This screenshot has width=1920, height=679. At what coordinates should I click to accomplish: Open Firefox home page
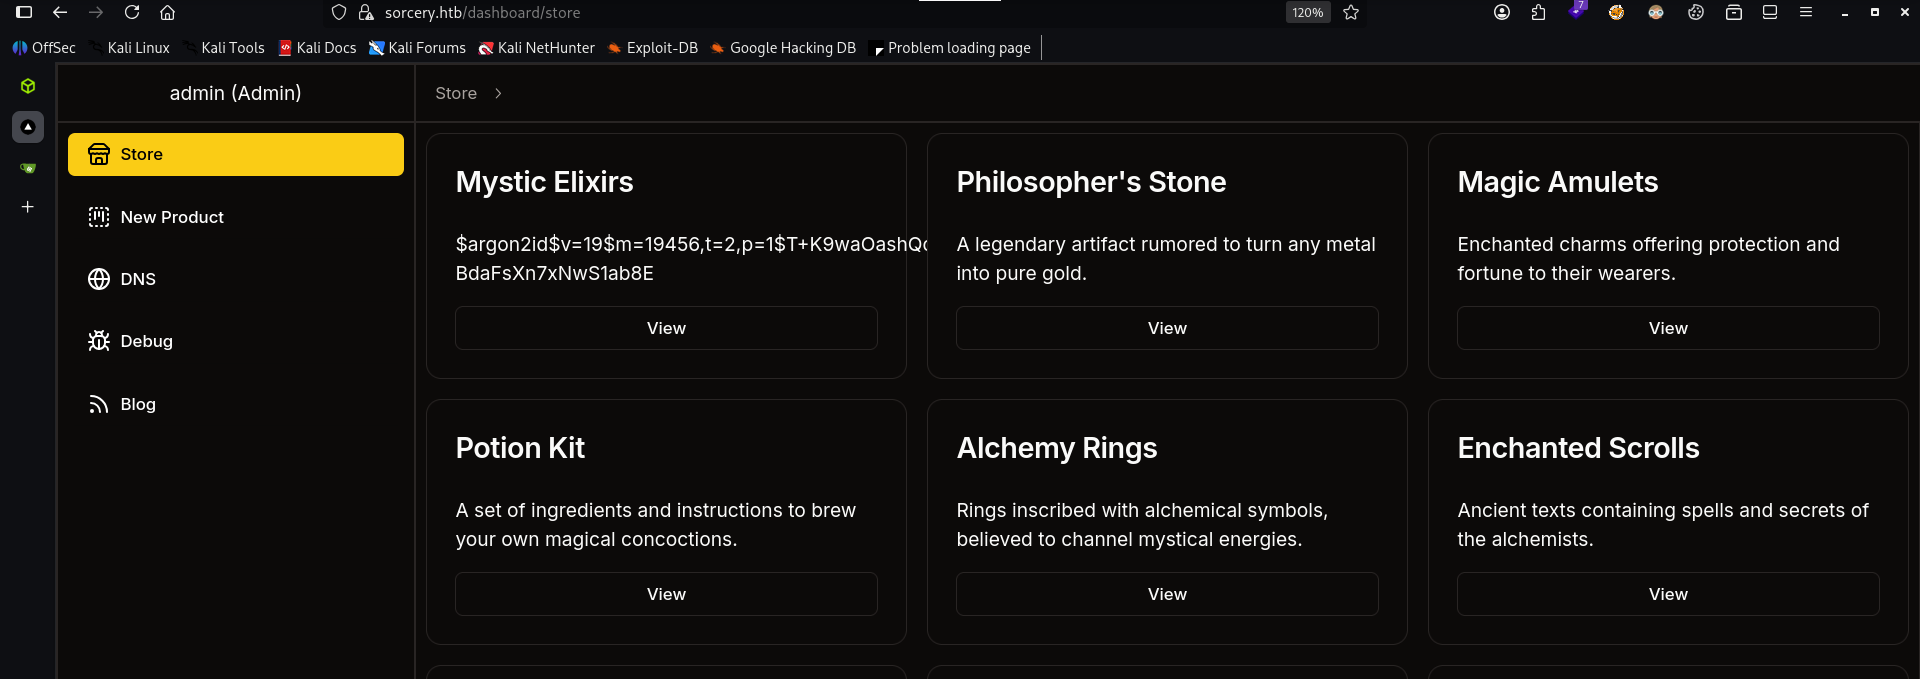point(168,12)
